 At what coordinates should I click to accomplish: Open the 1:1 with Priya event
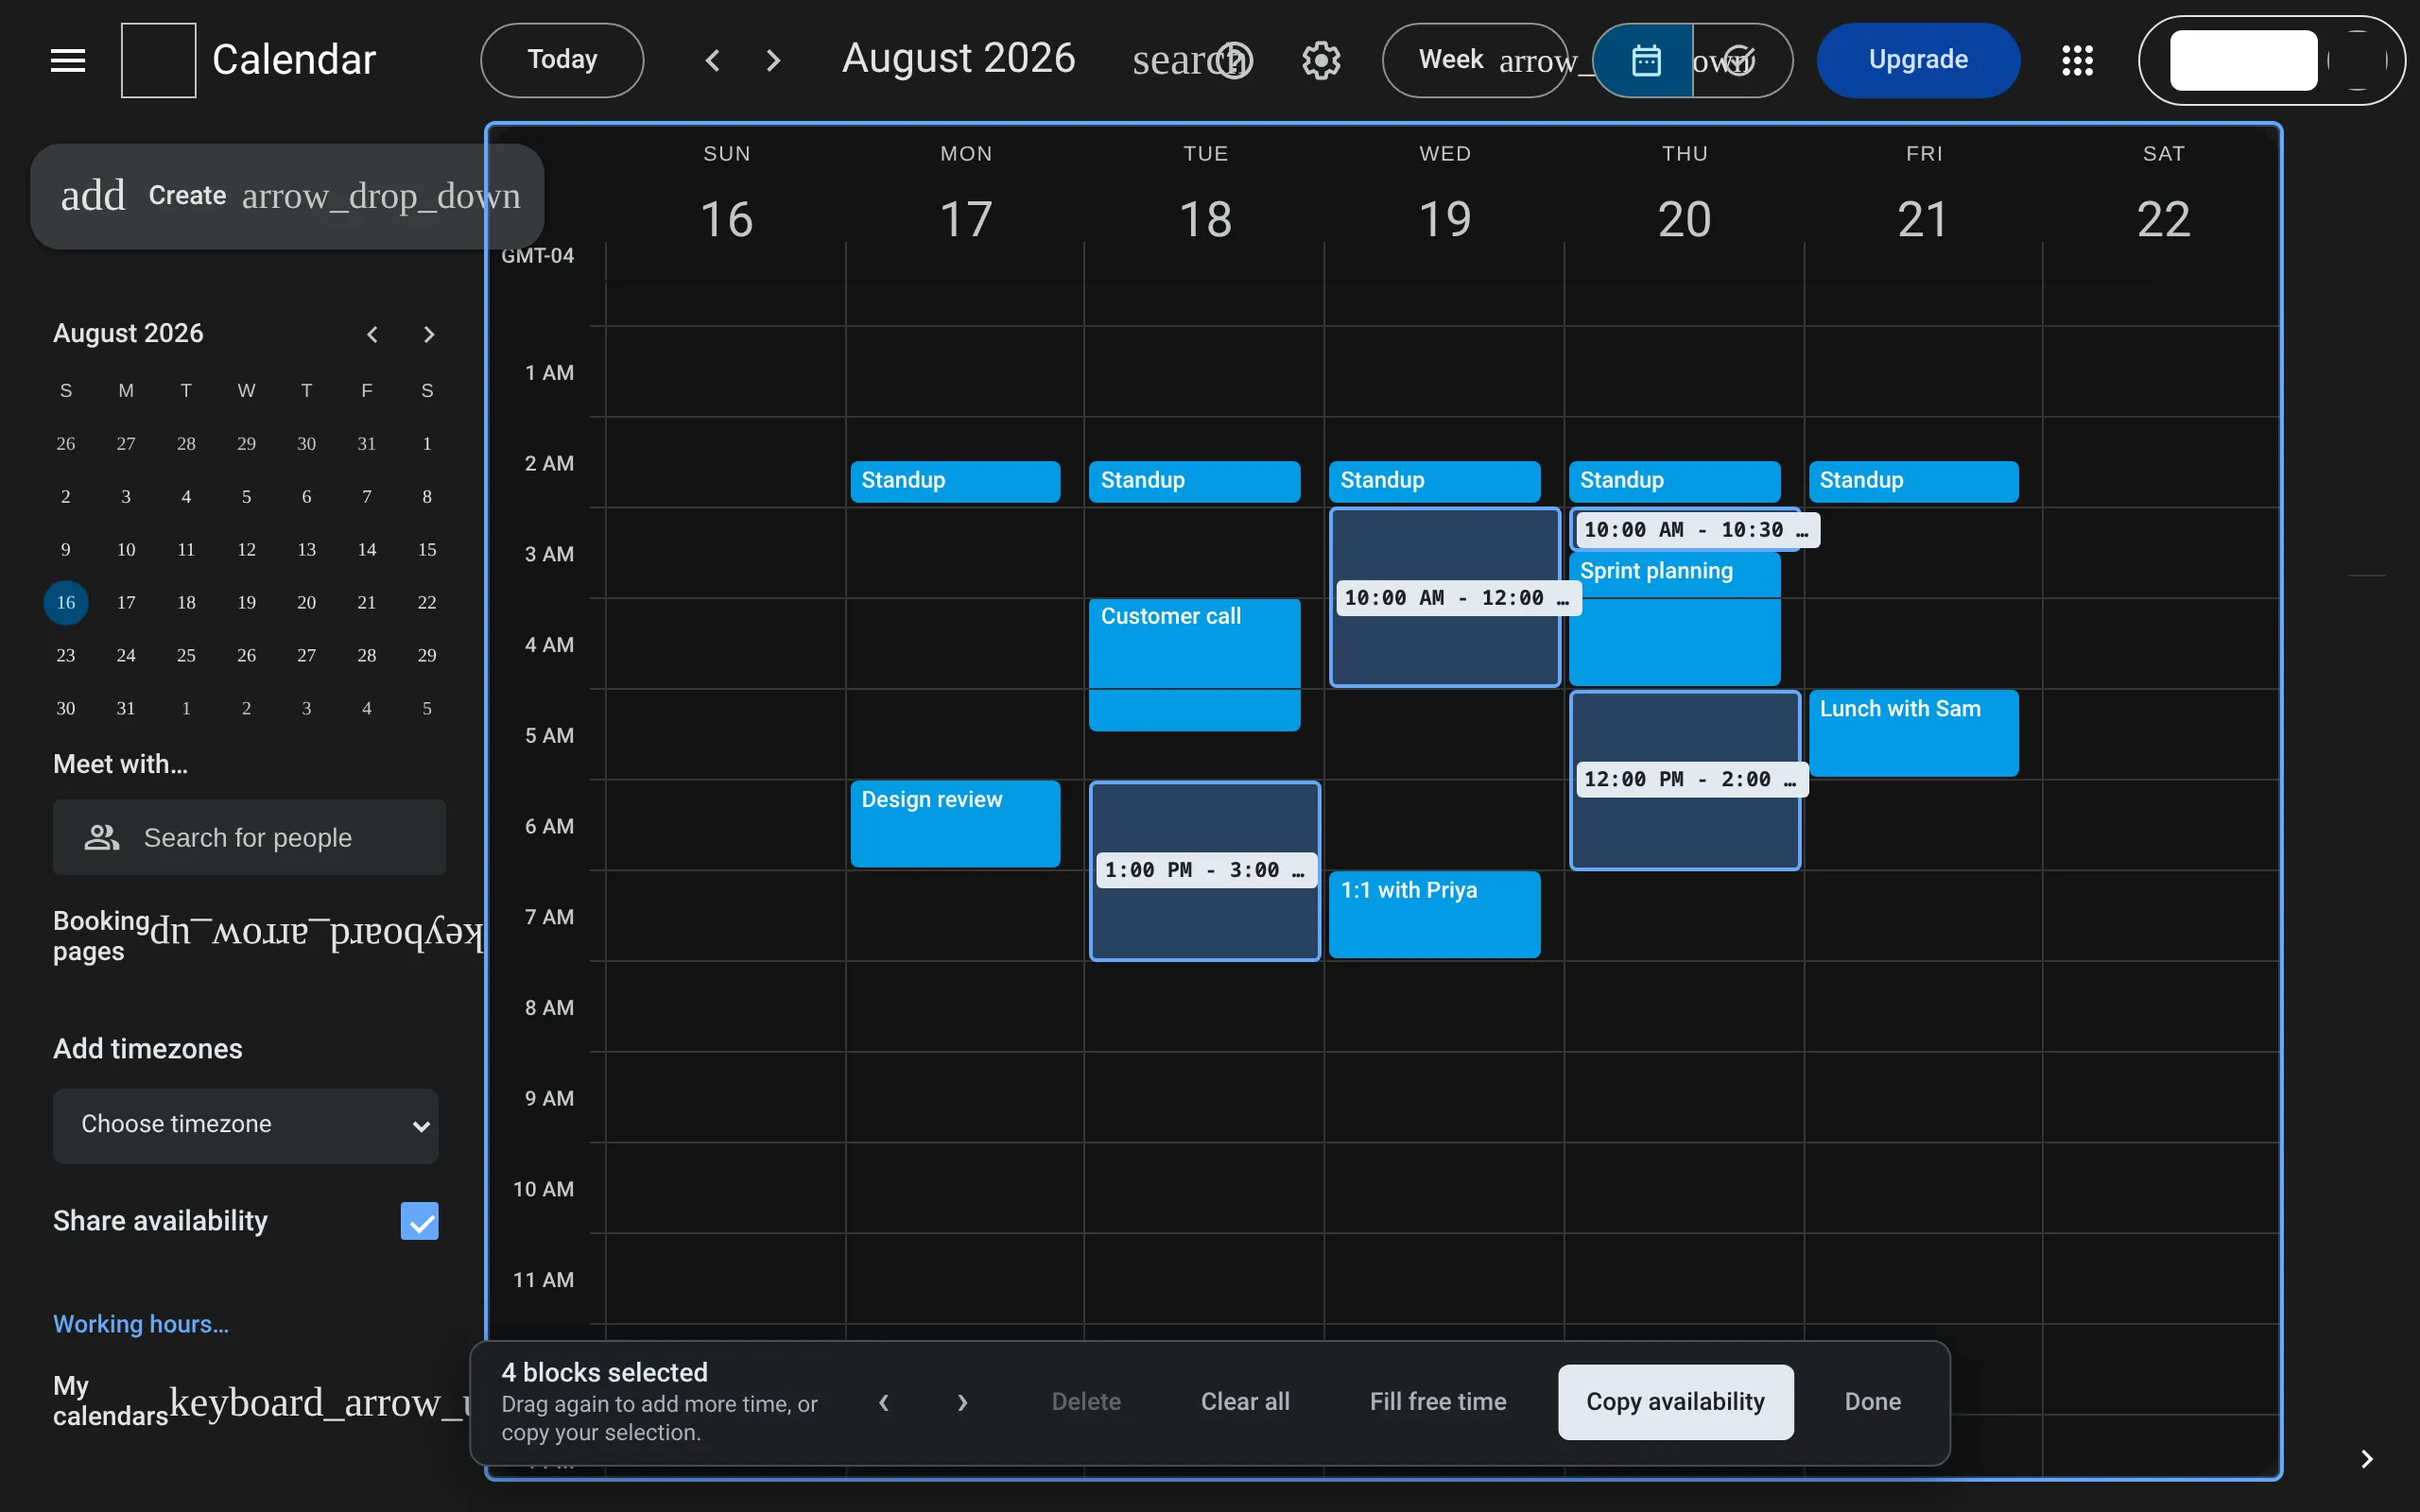pyautogui.click(x=1434, y=914)
